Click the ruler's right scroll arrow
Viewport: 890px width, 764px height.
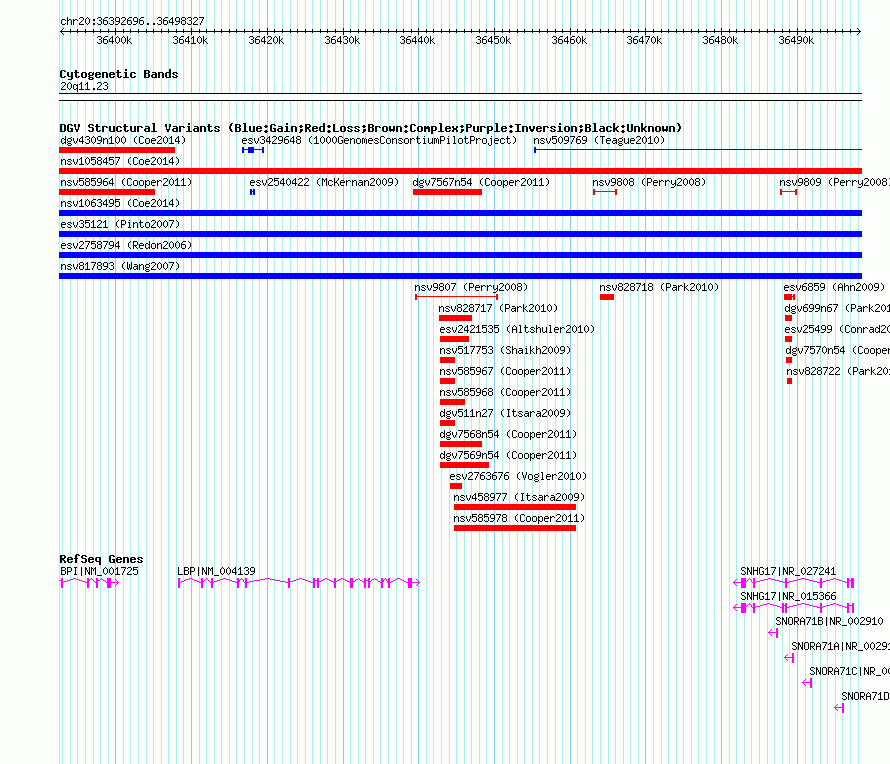click(859, 31)
